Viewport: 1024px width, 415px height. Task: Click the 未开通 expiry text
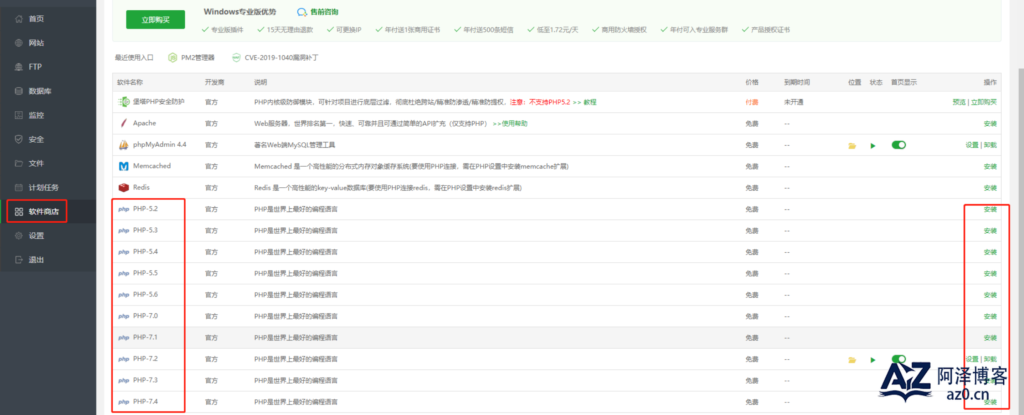pos(794,102)
